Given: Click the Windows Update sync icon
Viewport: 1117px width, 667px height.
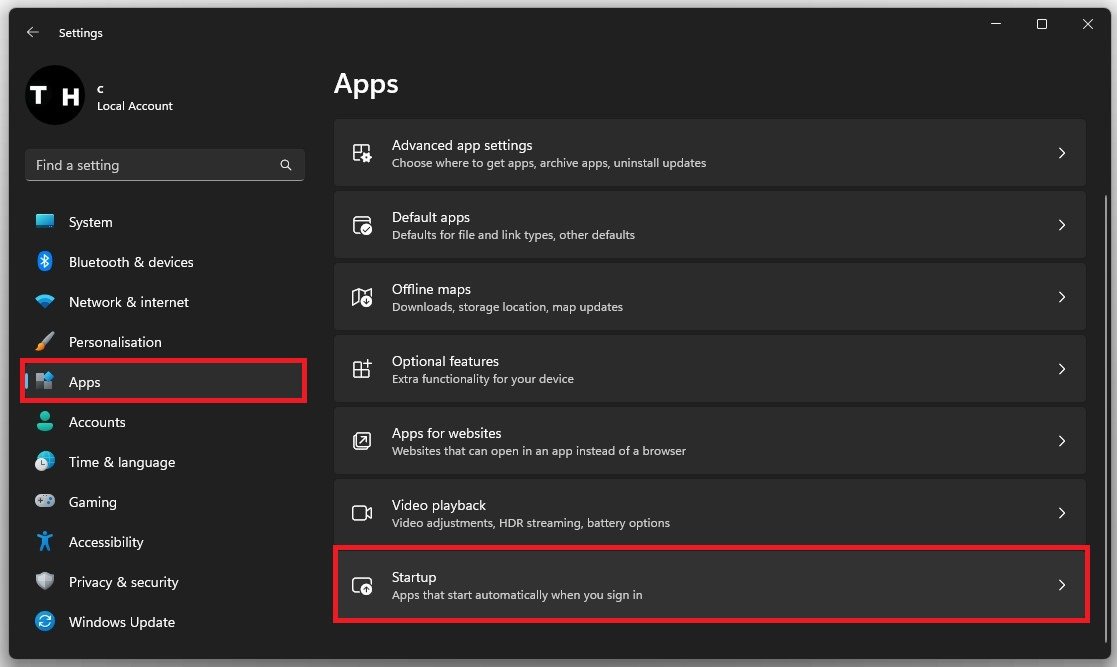Looking at the screenshot, I should pyautogui.click(x=45, y=622).
